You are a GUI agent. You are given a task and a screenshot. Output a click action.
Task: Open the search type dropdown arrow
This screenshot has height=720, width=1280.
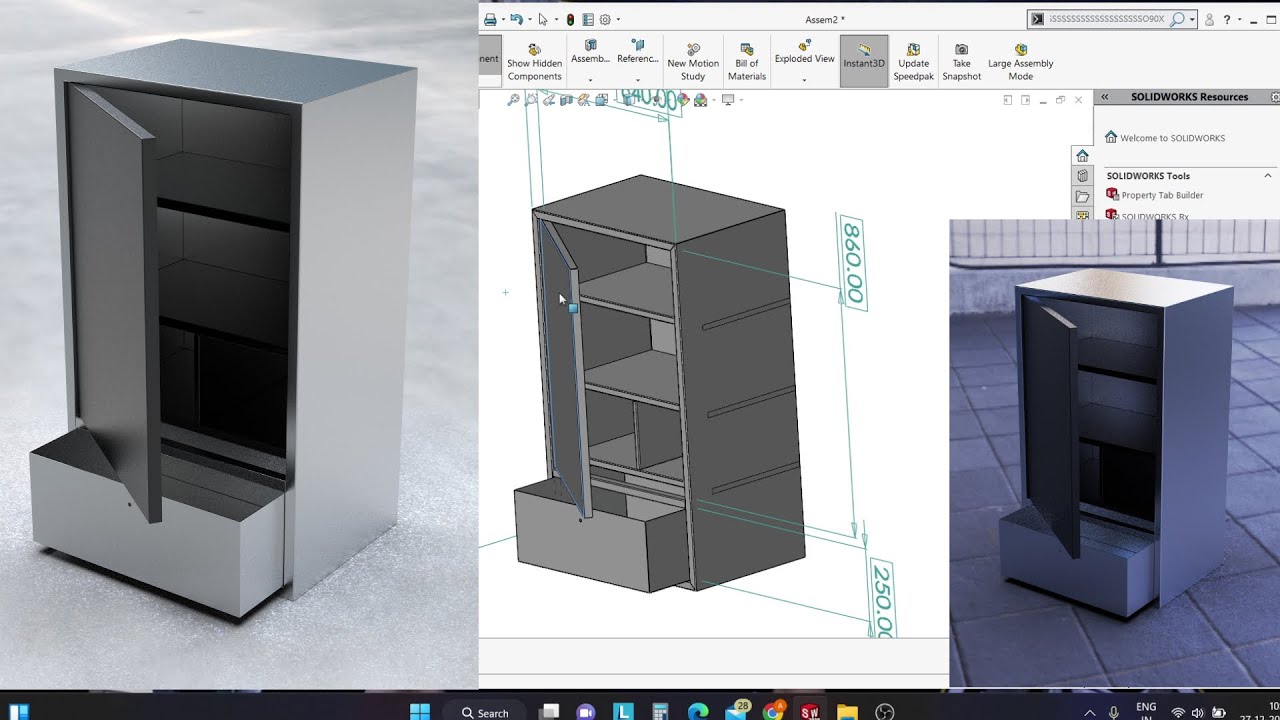click(1190, 19)
